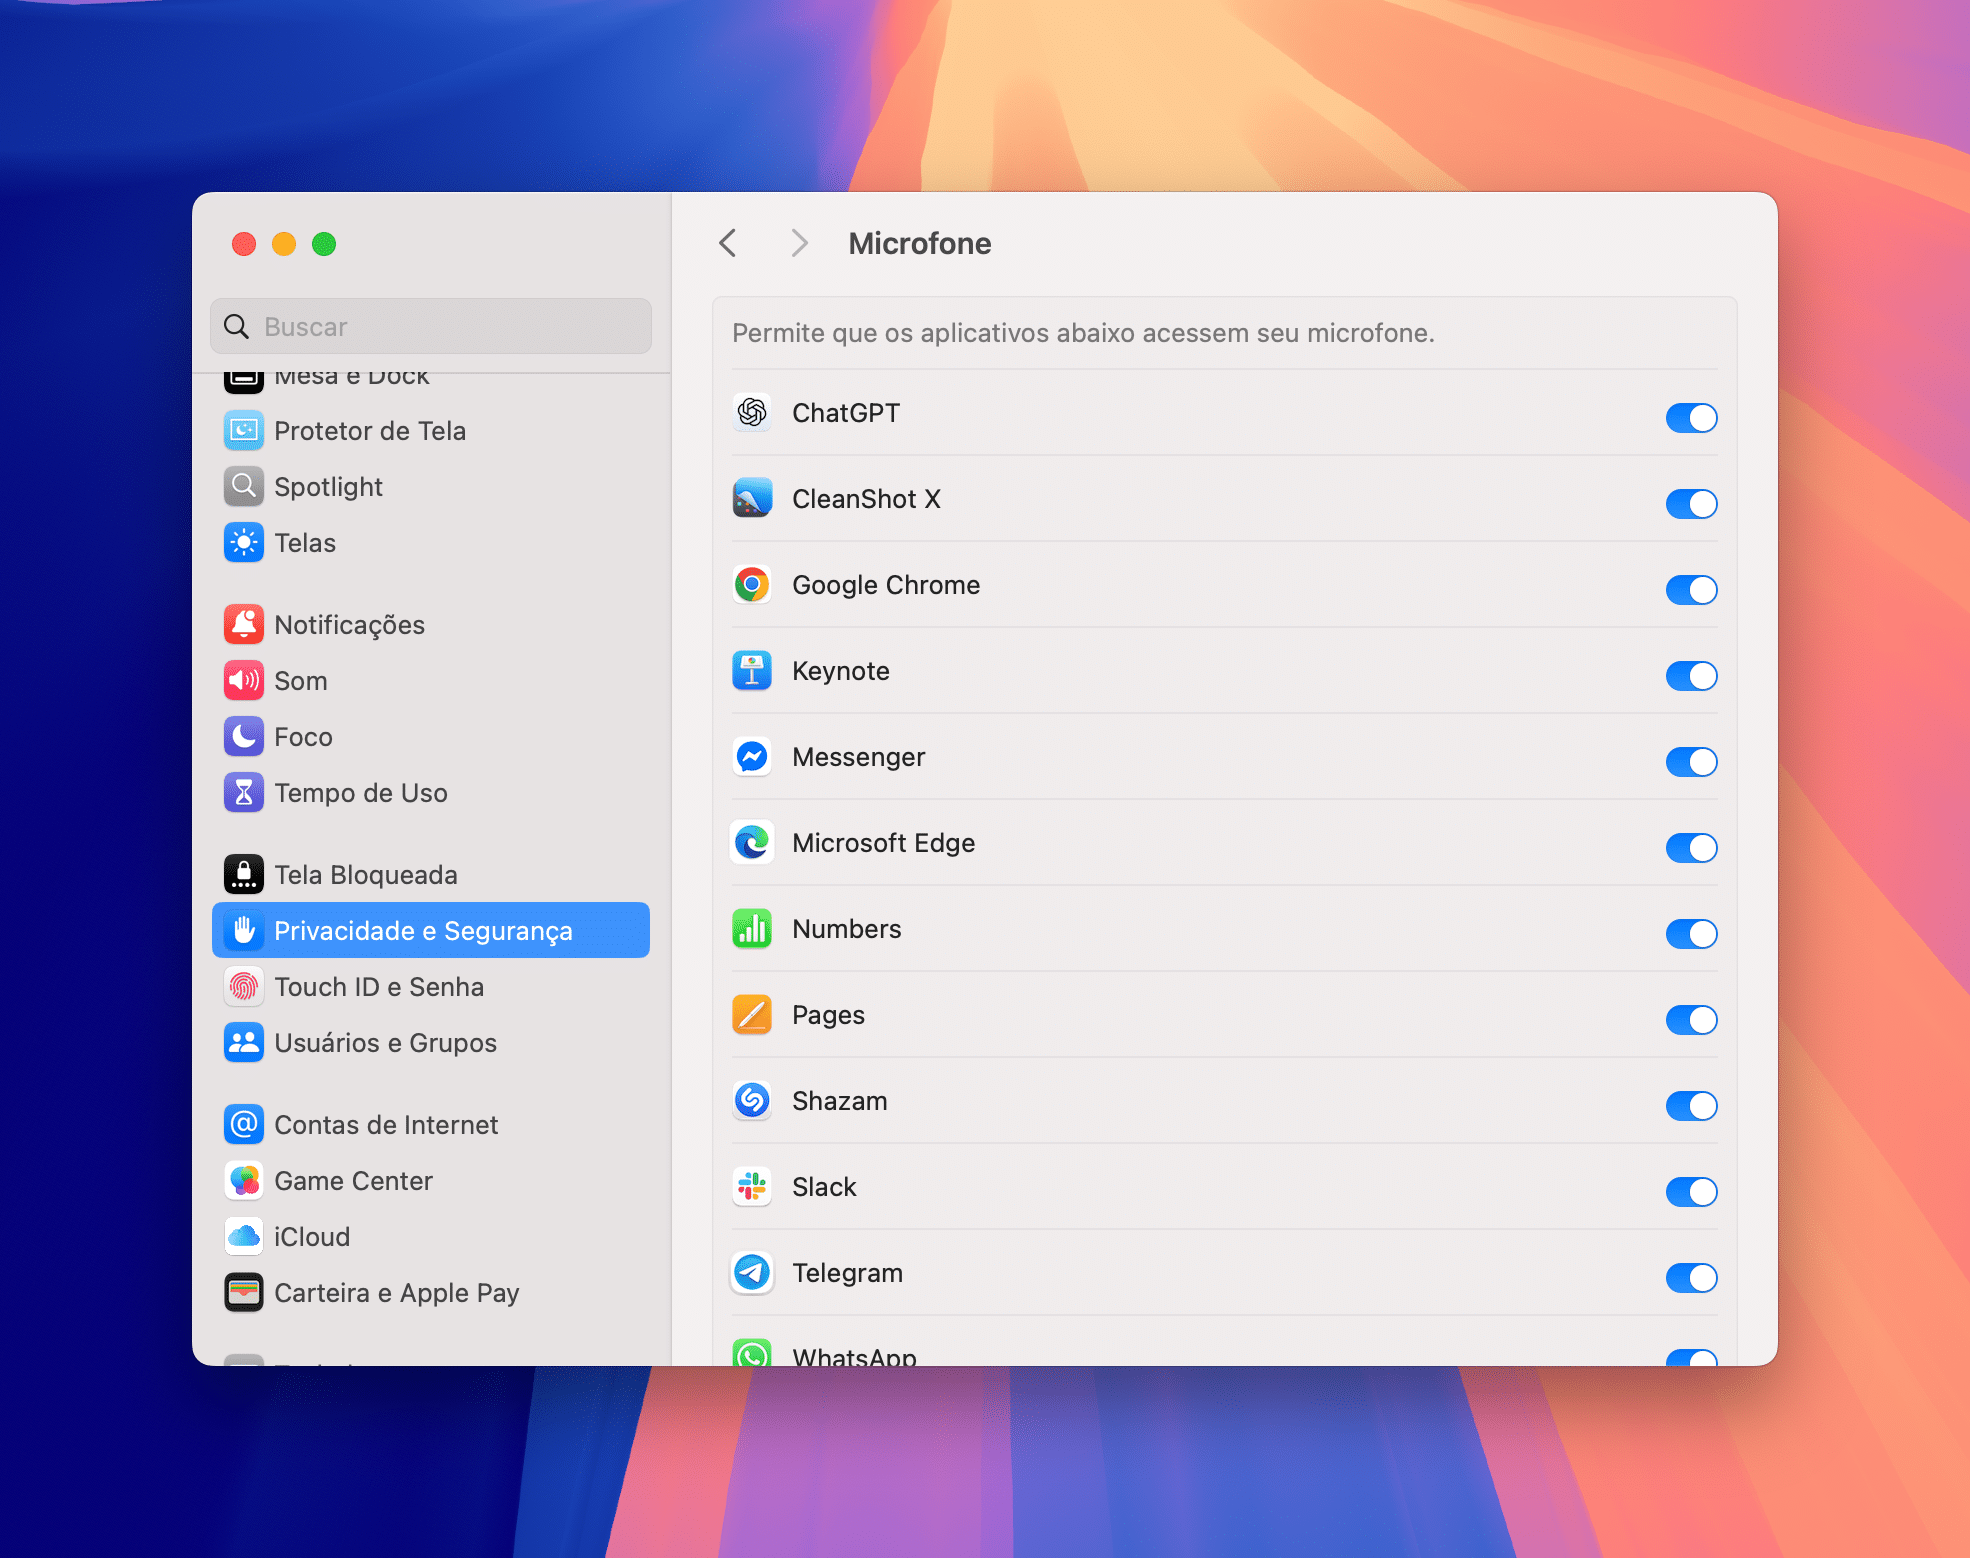Select the Microsoft Edge row label
The width and height of the screenshot is (1970, 1558).
click(883, 843)
